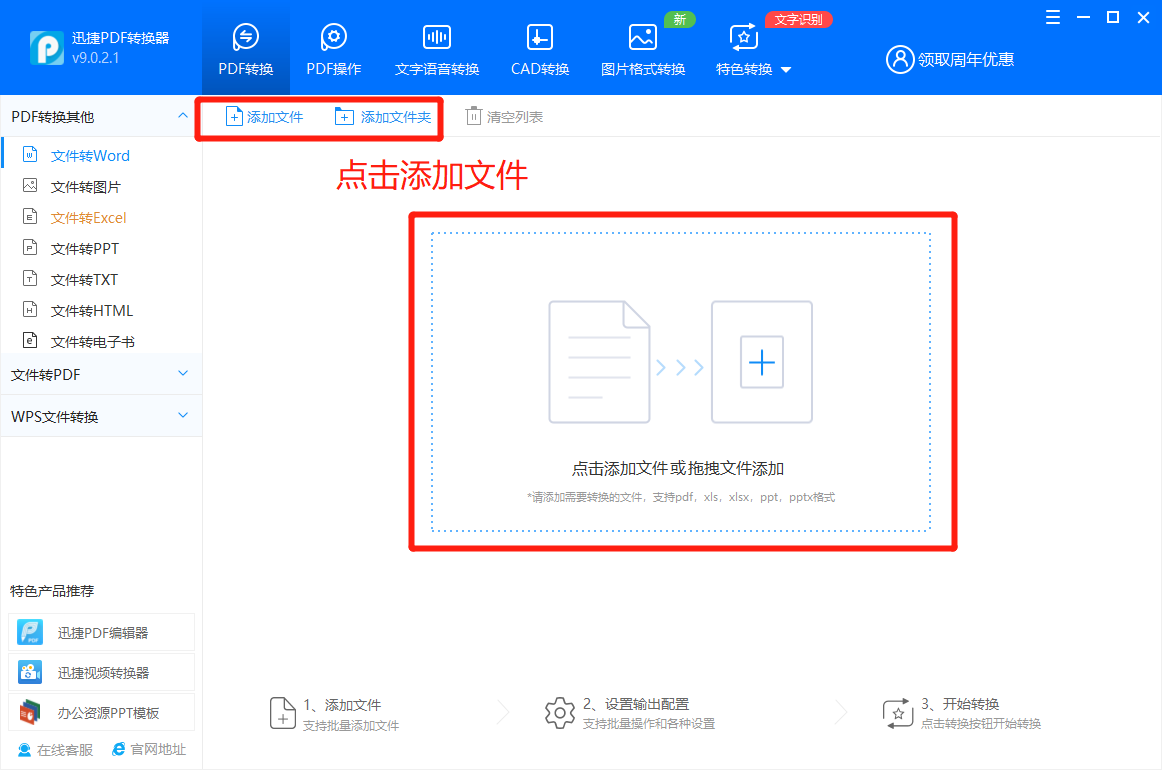The width and height of the screenshot is (1162, 770).
Task: Click the 清空列表 trash button
Action: tap(505, 116)
